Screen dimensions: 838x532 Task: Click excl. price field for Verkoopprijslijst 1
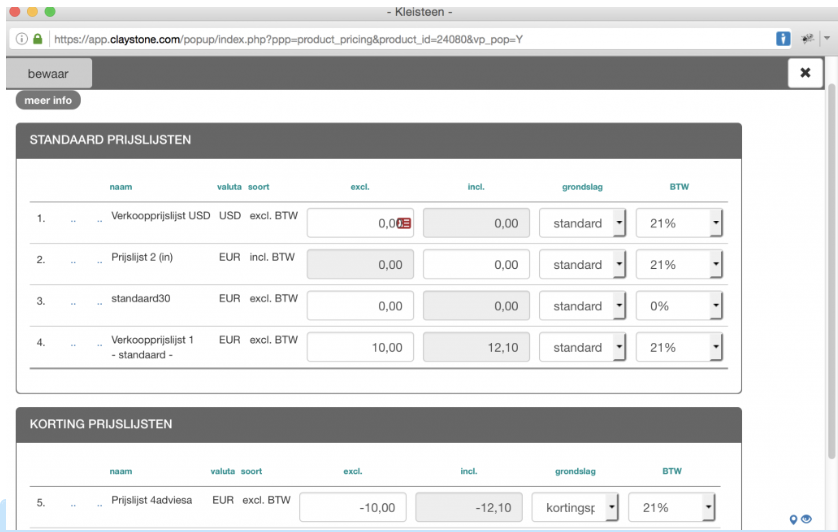[x=360, y=348]
